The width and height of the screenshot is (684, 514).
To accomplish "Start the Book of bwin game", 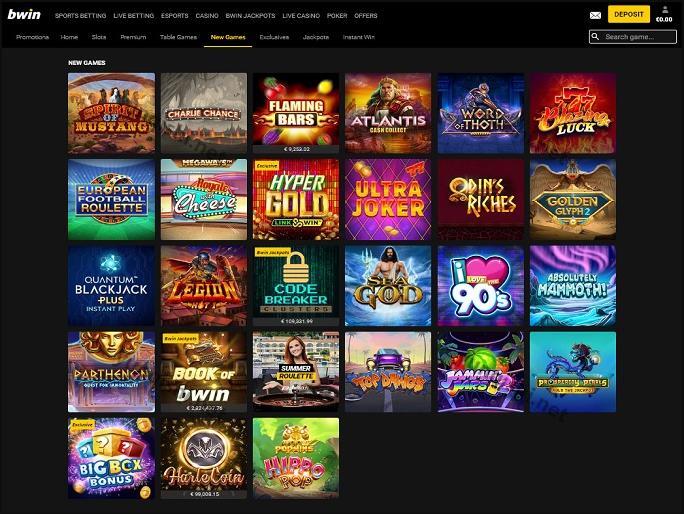I will [x=204, y=372].
